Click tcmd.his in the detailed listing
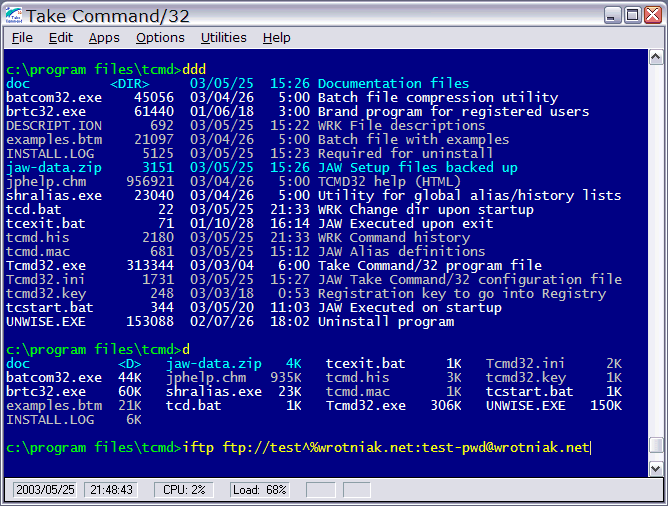Screen dimensions: 668x506 point(38,238)
